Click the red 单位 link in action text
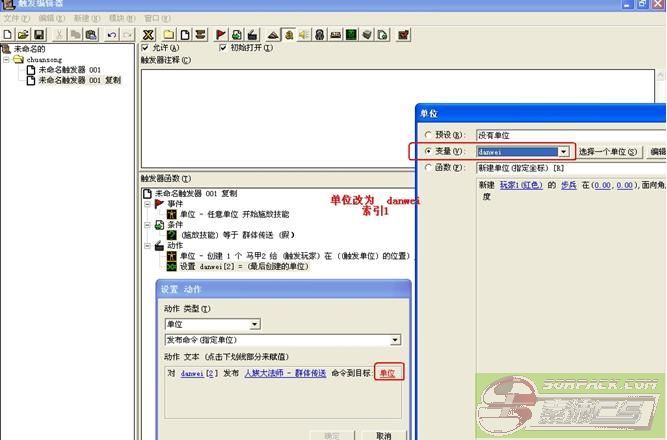The image size is (667, 440). [x=388, y=373]
